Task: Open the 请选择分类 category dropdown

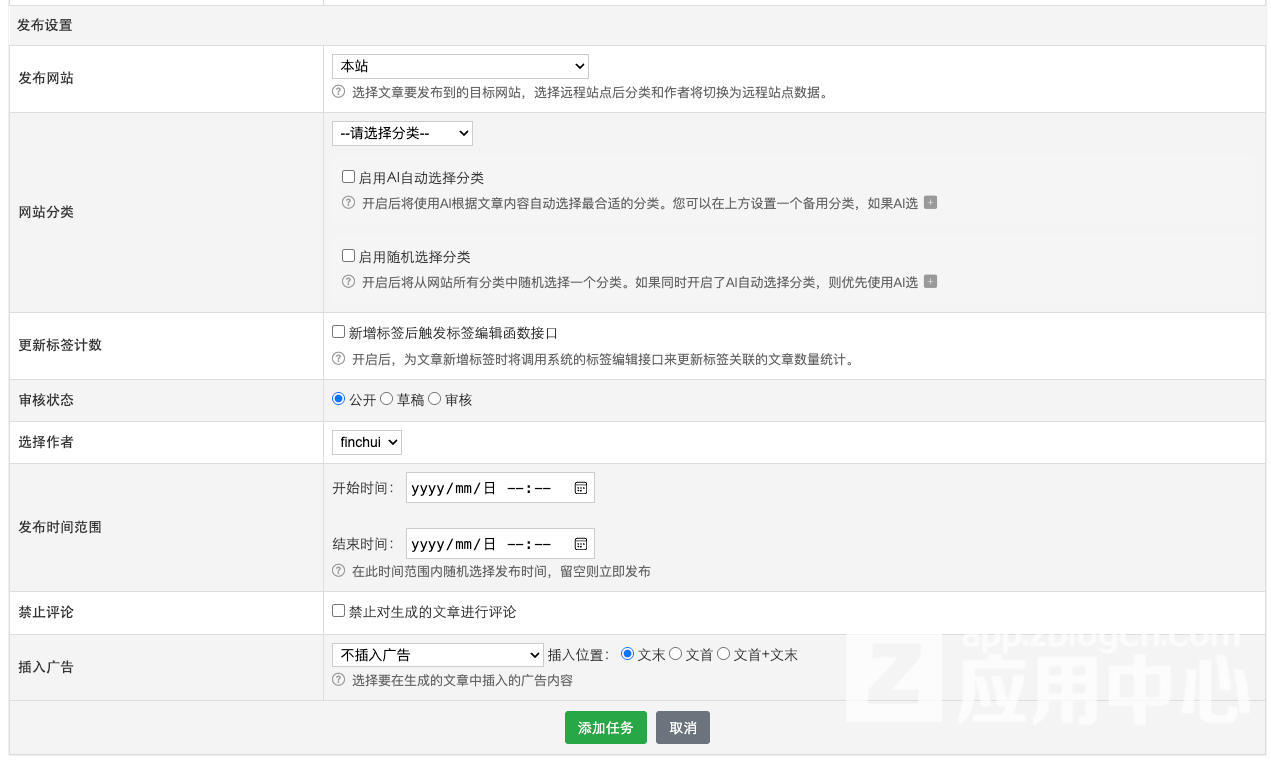Action: click(402, 133)
